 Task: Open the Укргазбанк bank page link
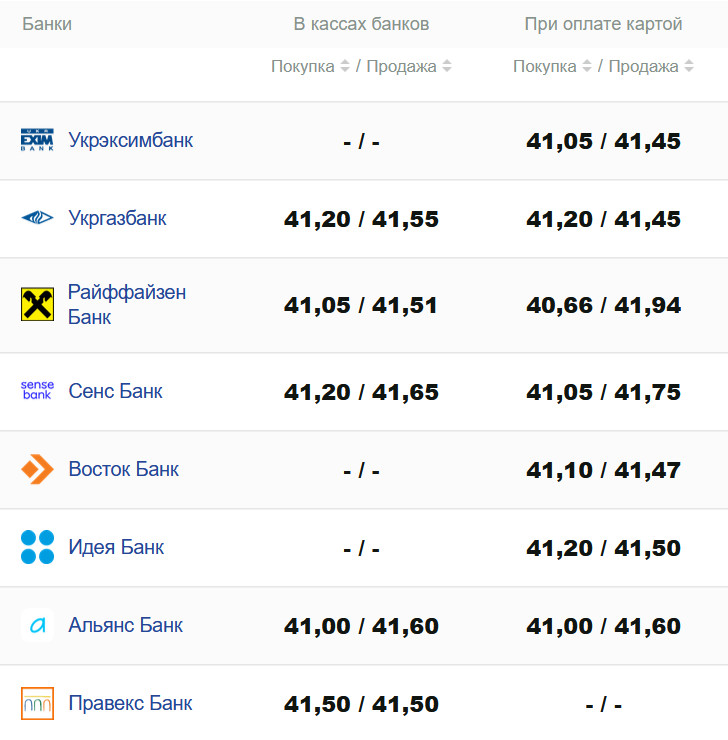(117, 218)
